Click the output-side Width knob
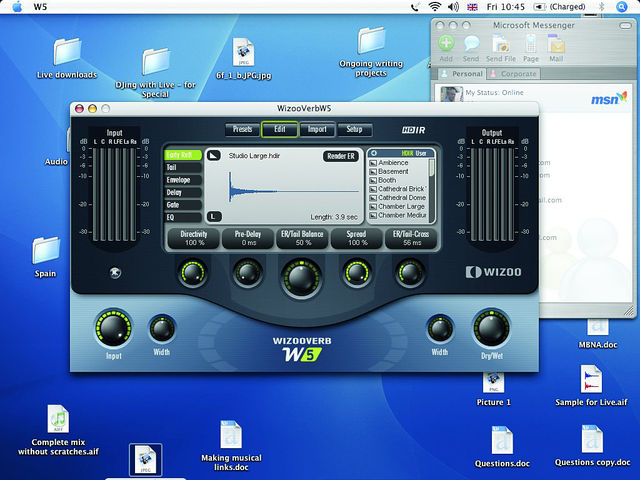 pyautogui.click(x=440, y=329)
